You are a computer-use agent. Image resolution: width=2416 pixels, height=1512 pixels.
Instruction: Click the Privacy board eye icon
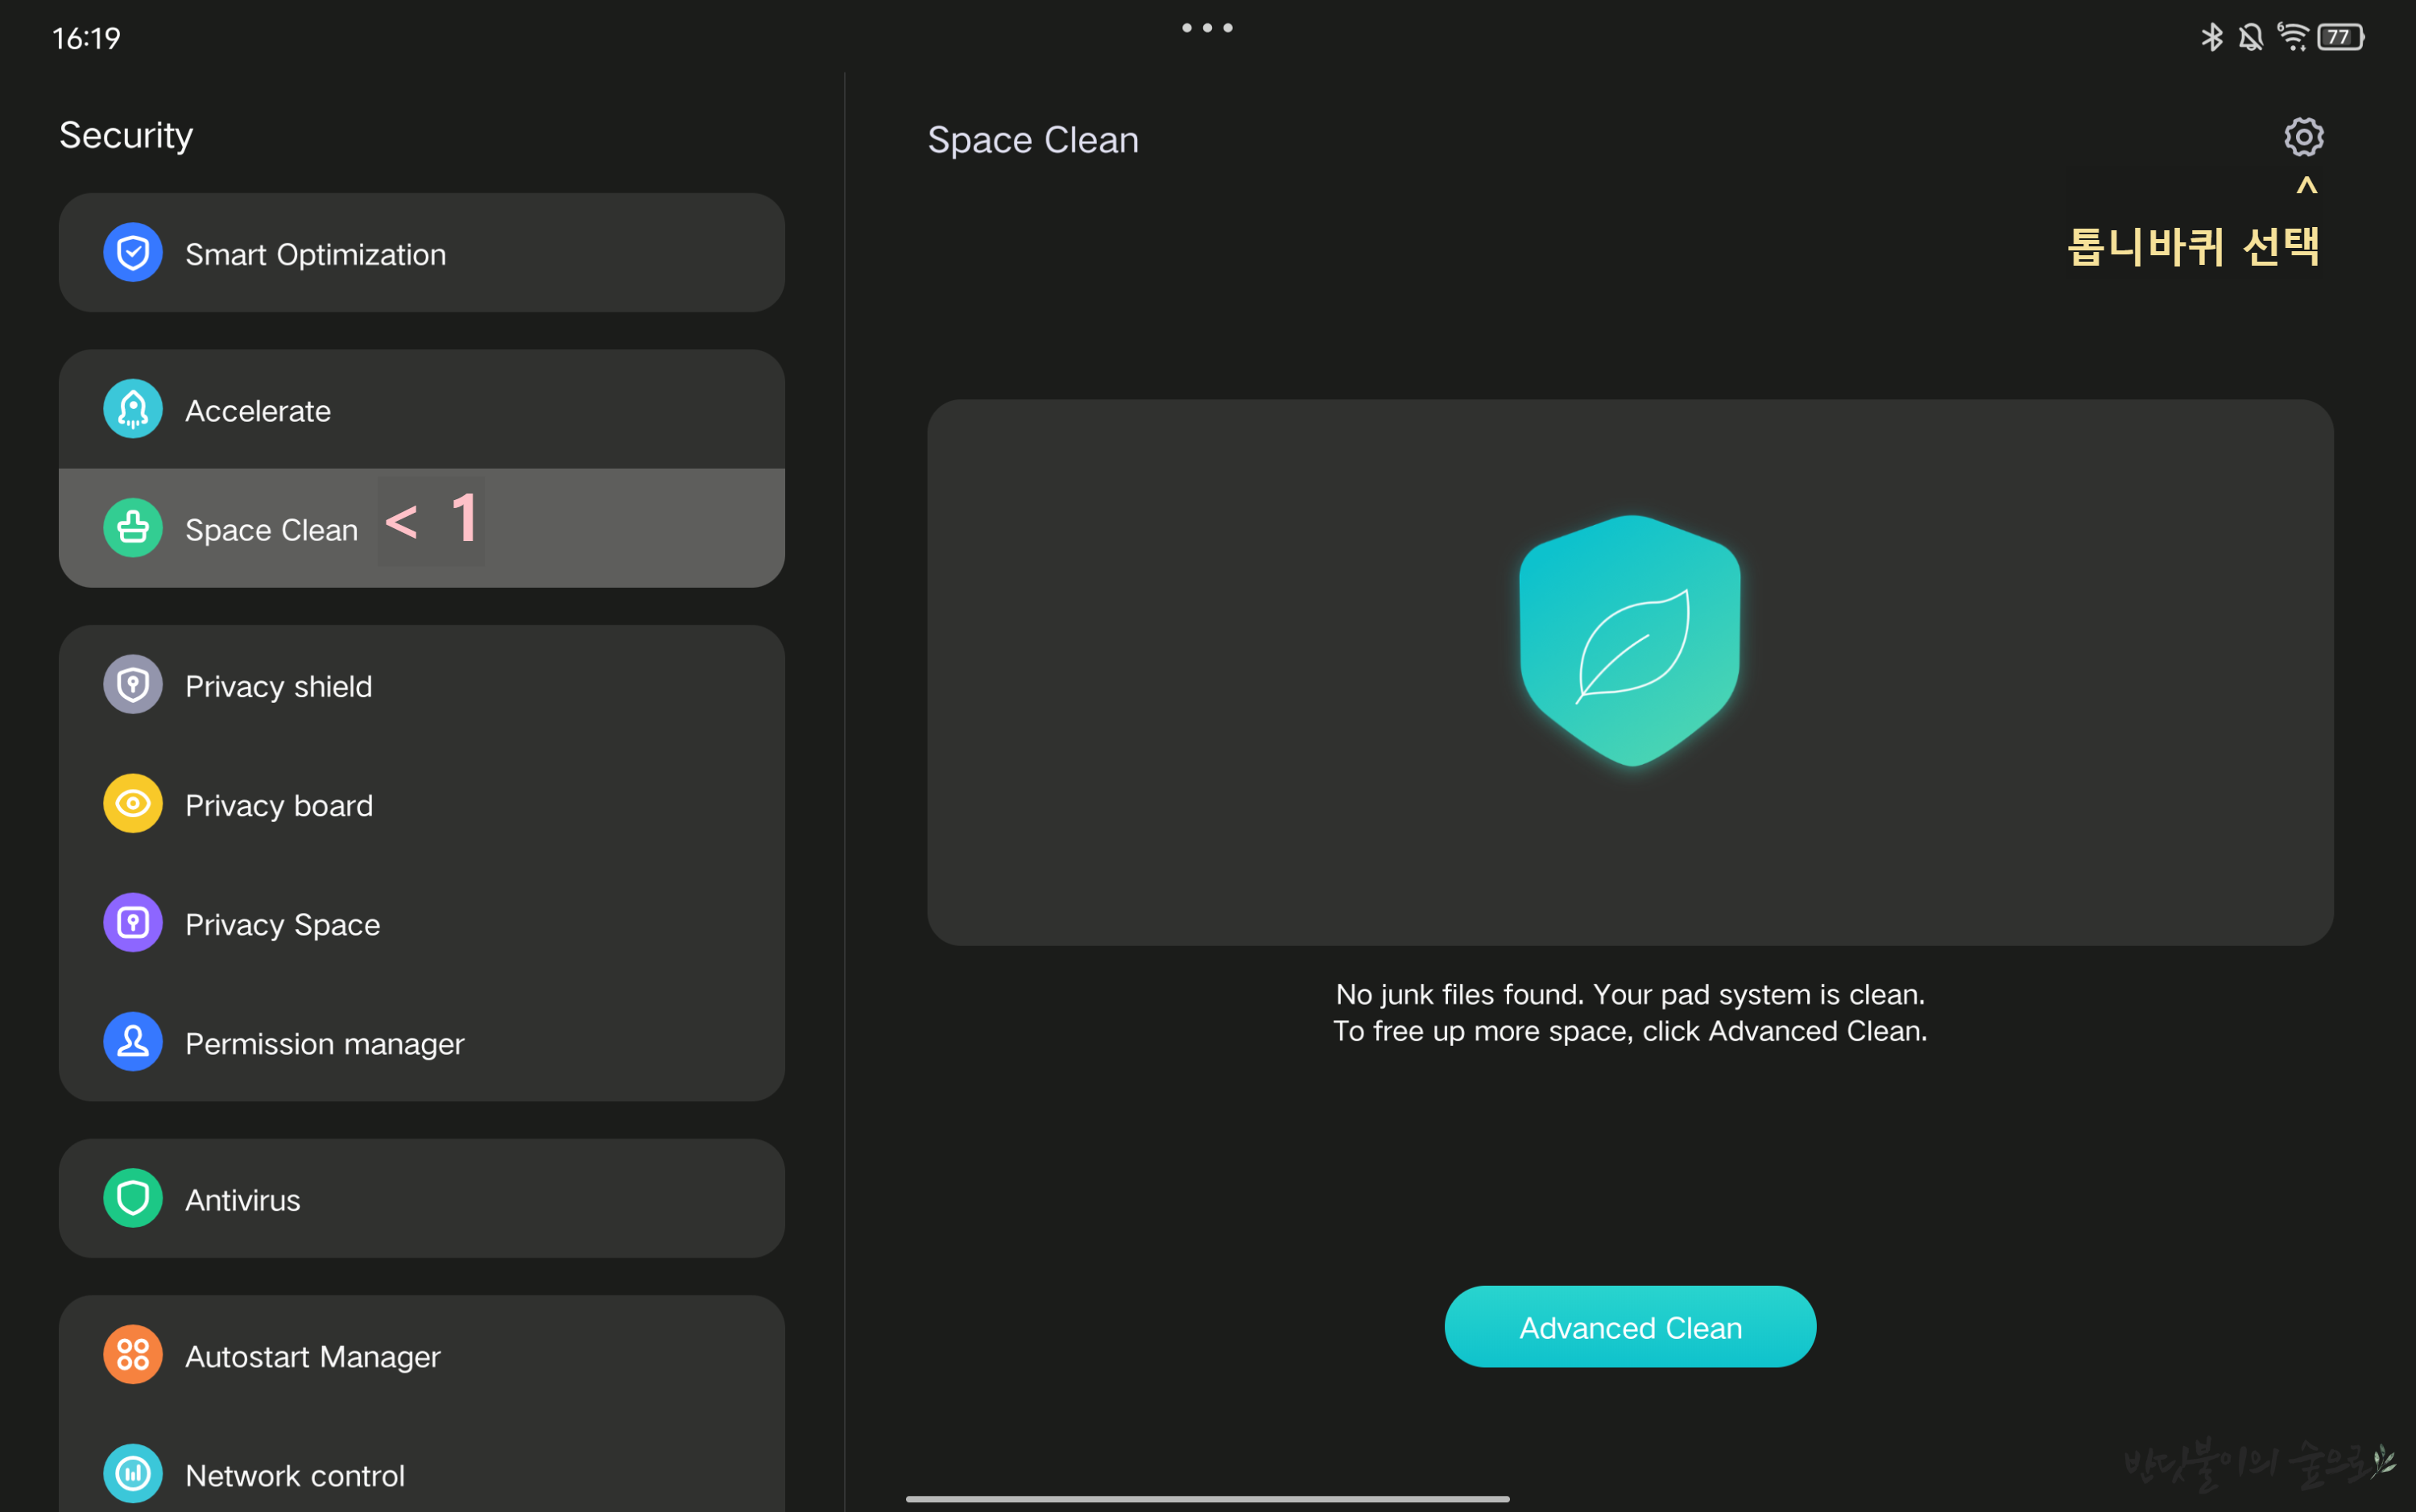pos(133,804)
